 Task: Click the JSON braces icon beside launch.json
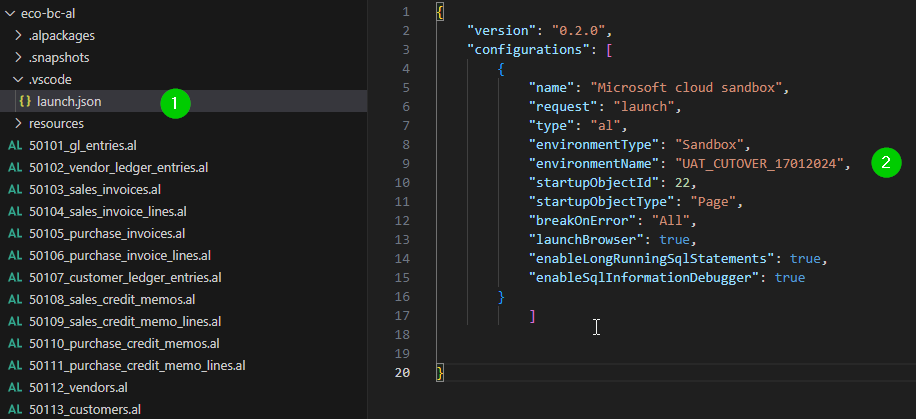pyautogui.click(x=25, y=101)
